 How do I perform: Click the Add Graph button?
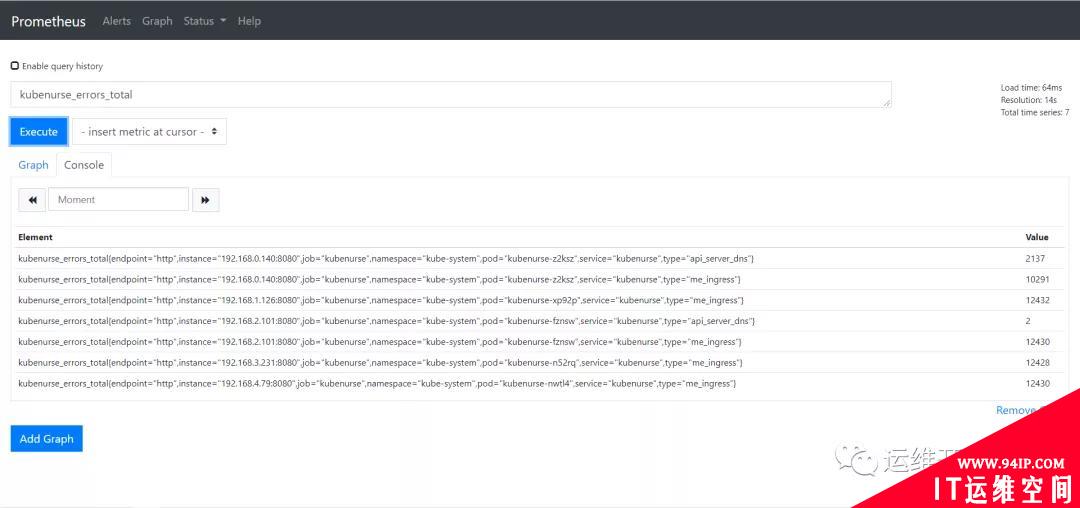point(47,438)
